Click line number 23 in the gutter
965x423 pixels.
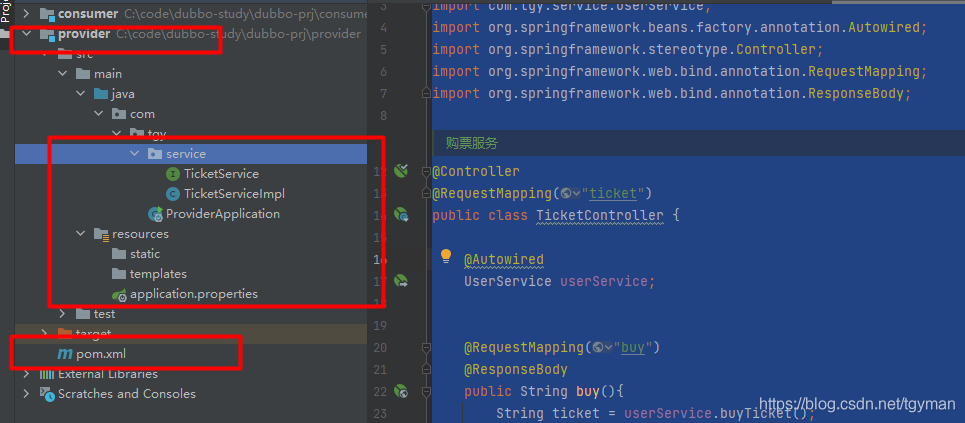coord(380,413)
